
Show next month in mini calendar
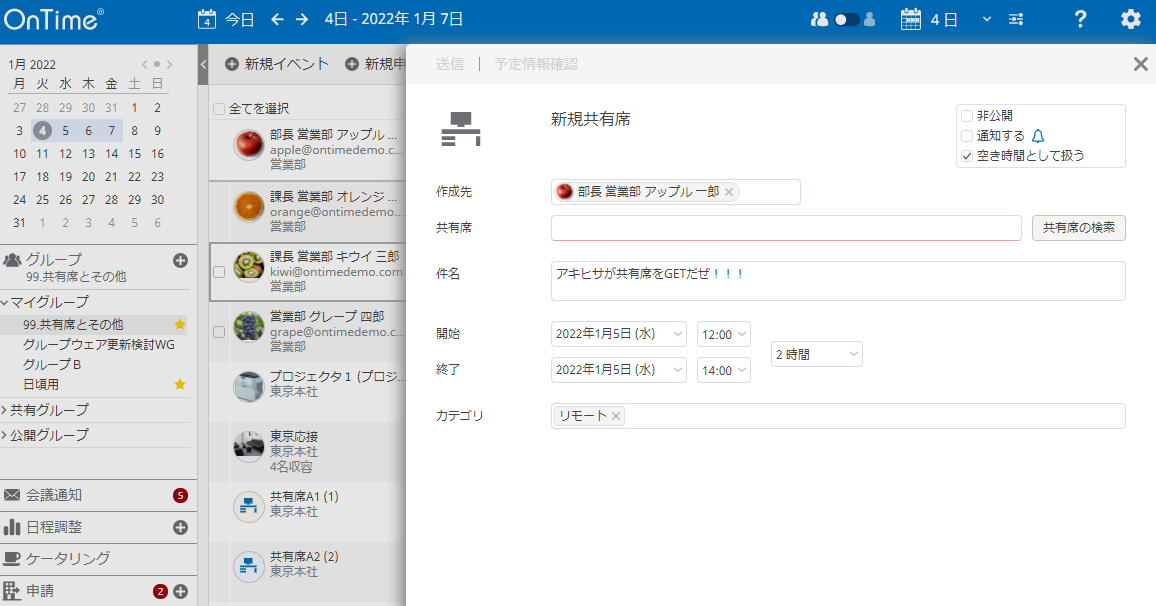(x=170, y=64)
